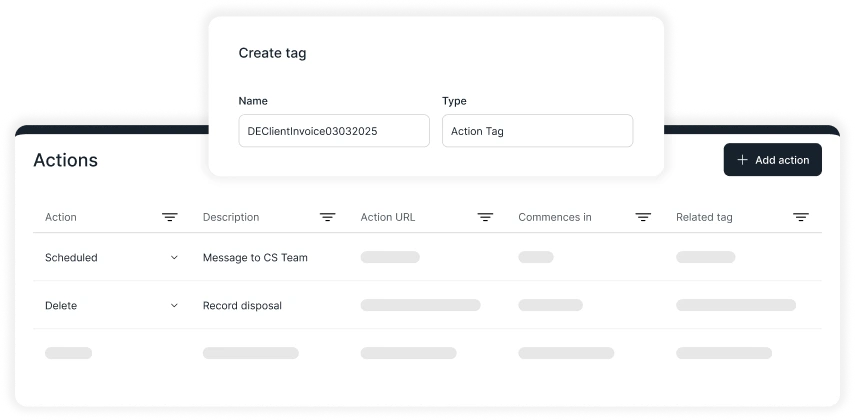Click the Action column header label
The height and width of the screenshot is (420, 855).
[61, 217]
